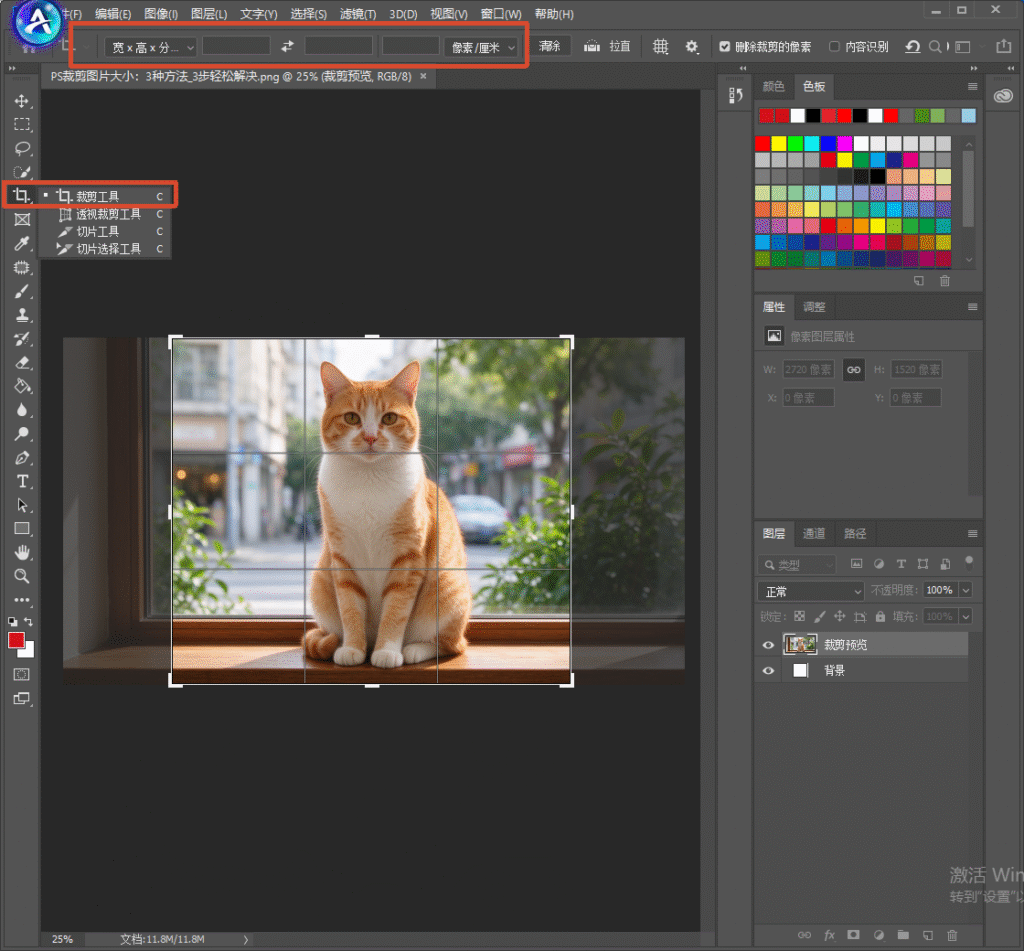Click the red foreground color swatch
Screen dimensions: 1024x951
point(16,640)
